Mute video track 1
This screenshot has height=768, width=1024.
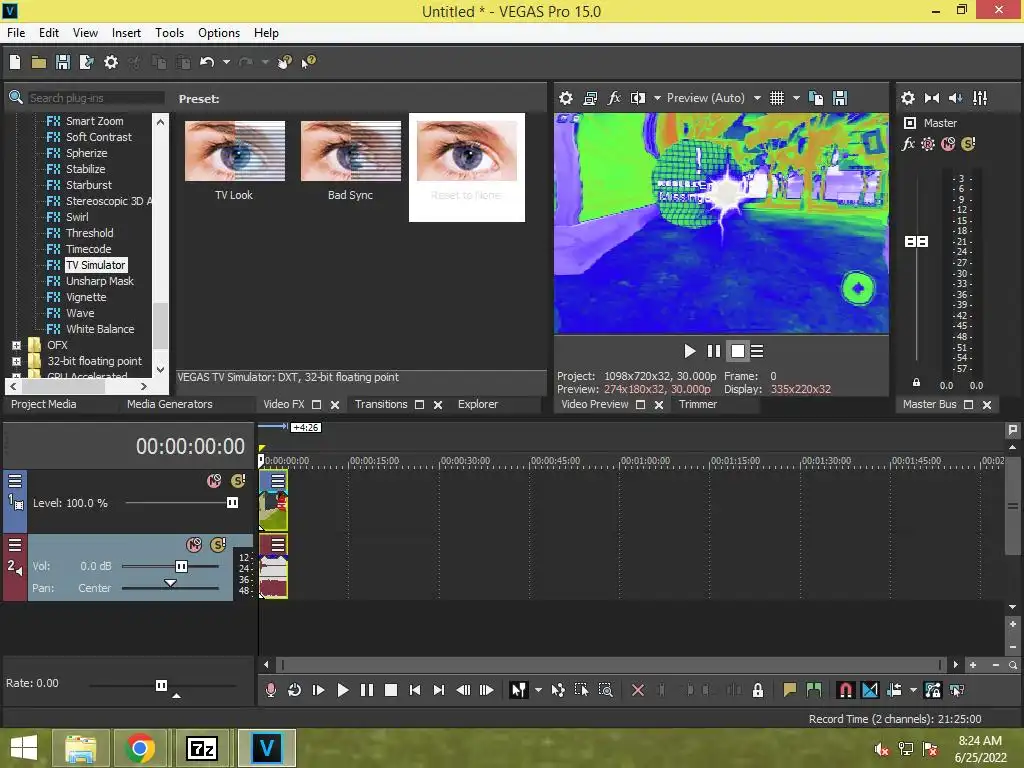coord(214,481)
